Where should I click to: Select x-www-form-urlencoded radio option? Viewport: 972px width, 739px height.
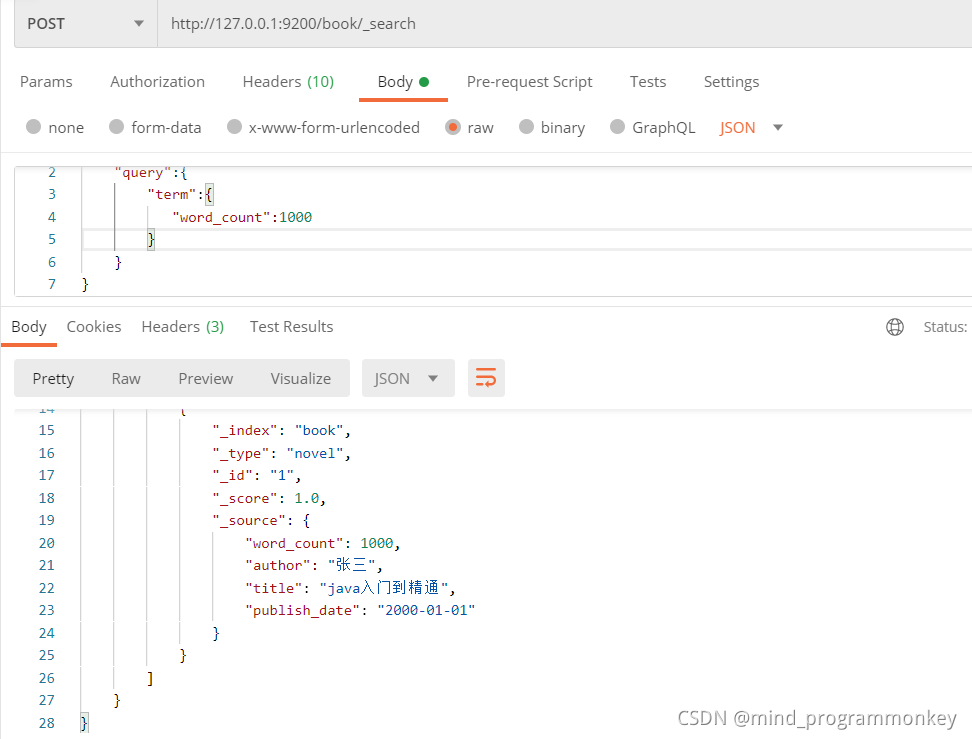tap(234, 127)
